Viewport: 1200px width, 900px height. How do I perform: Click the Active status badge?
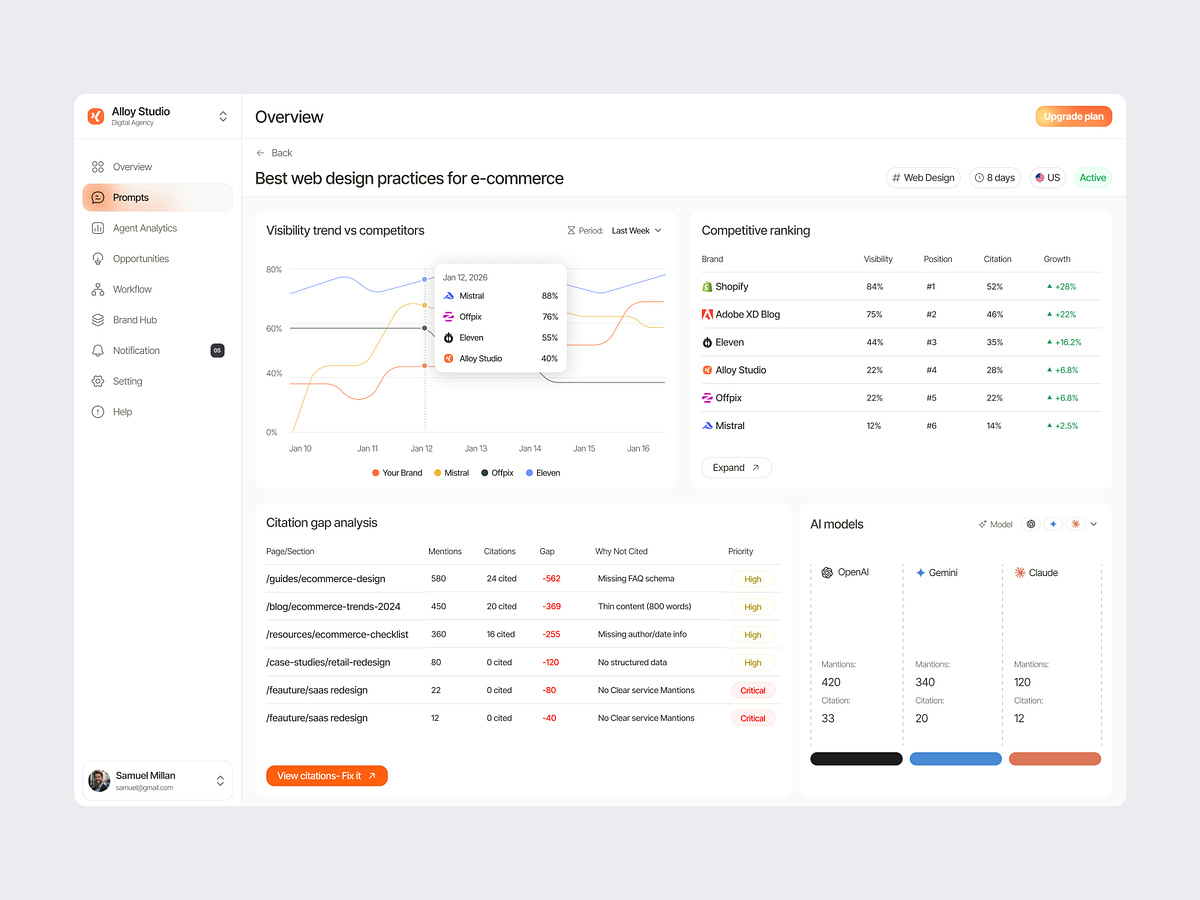[x=1093, y=178]
